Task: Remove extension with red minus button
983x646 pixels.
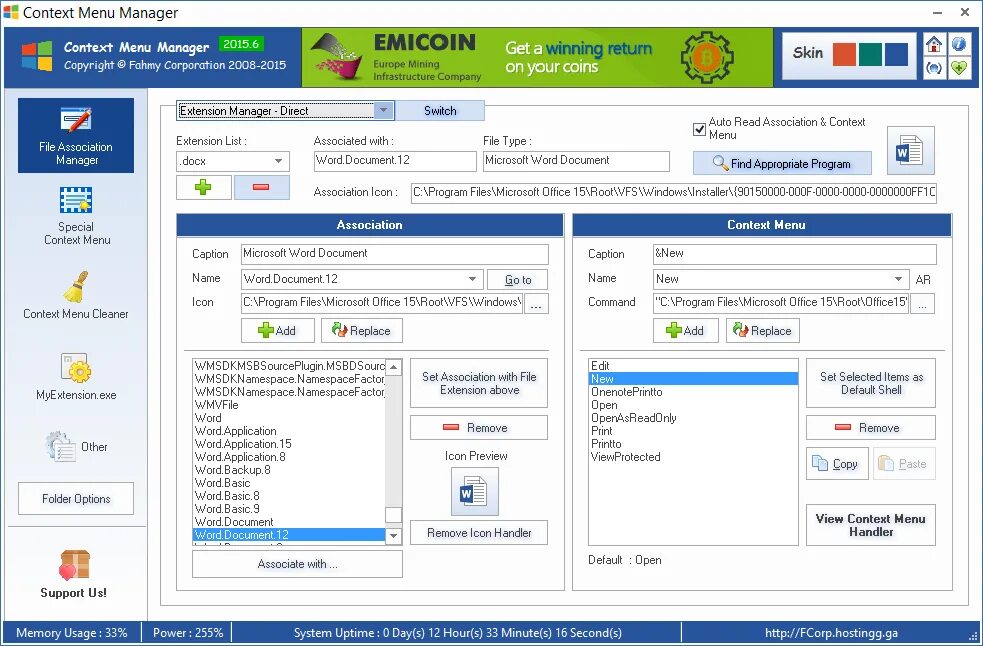Action: [x=261, y=187]
